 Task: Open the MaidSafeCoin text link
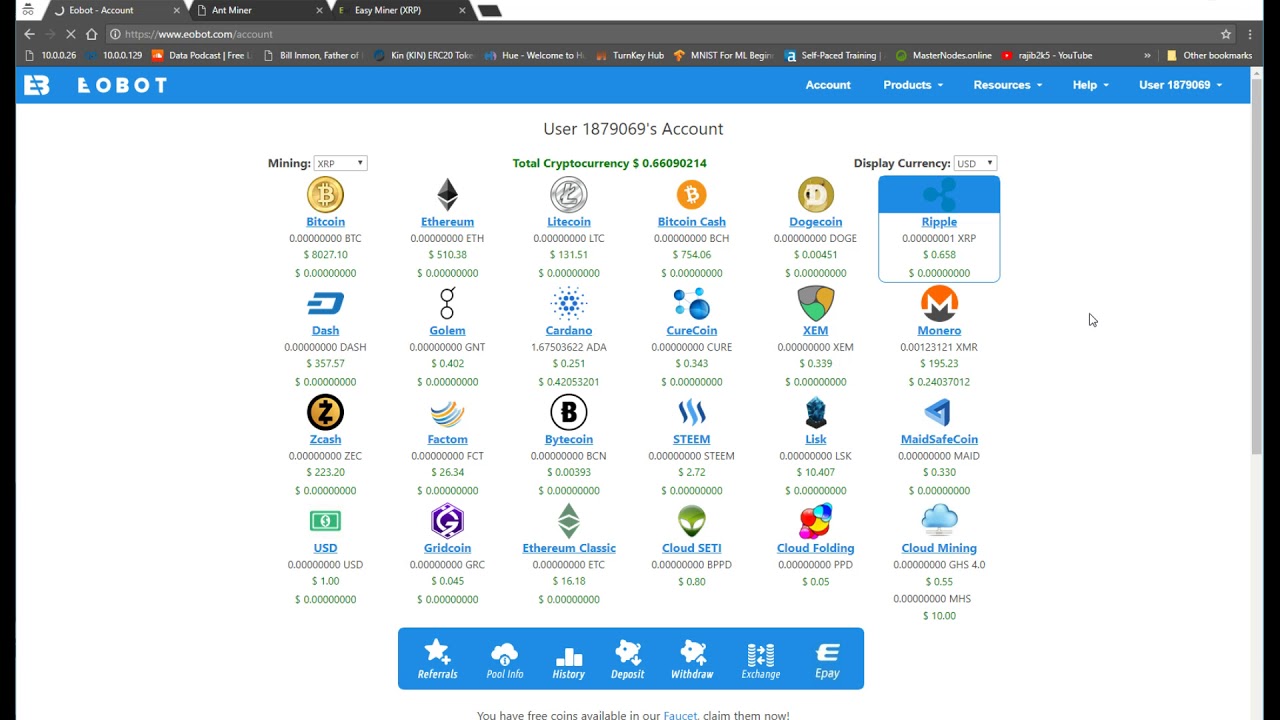point(939,439)
